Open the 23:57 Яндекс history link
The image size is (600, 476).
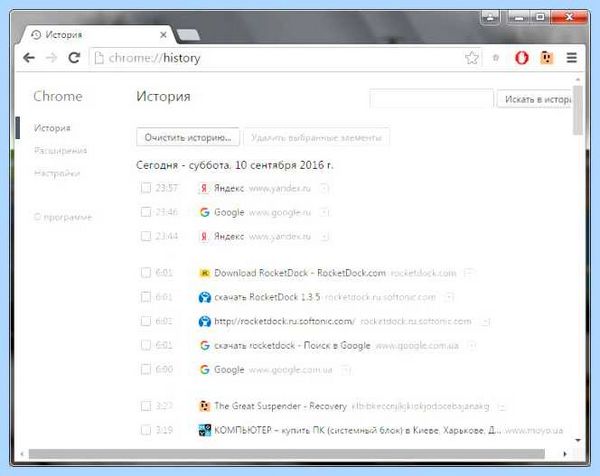point(229,188)
